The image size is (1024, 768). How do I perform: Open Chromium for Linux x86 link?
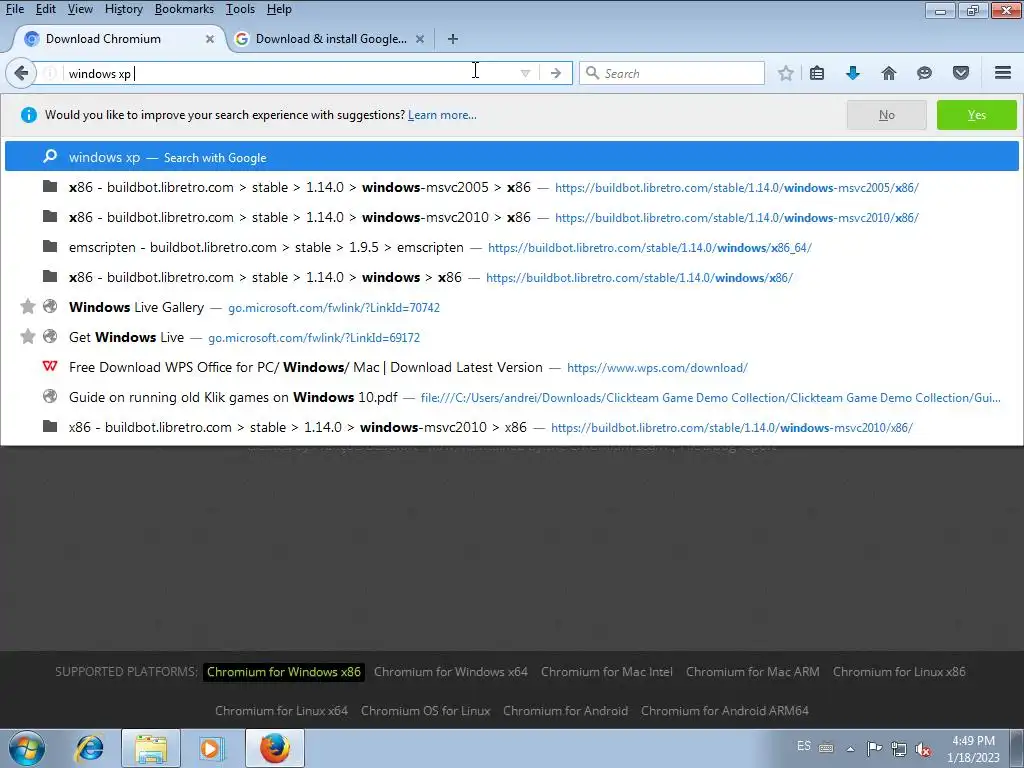899,671
